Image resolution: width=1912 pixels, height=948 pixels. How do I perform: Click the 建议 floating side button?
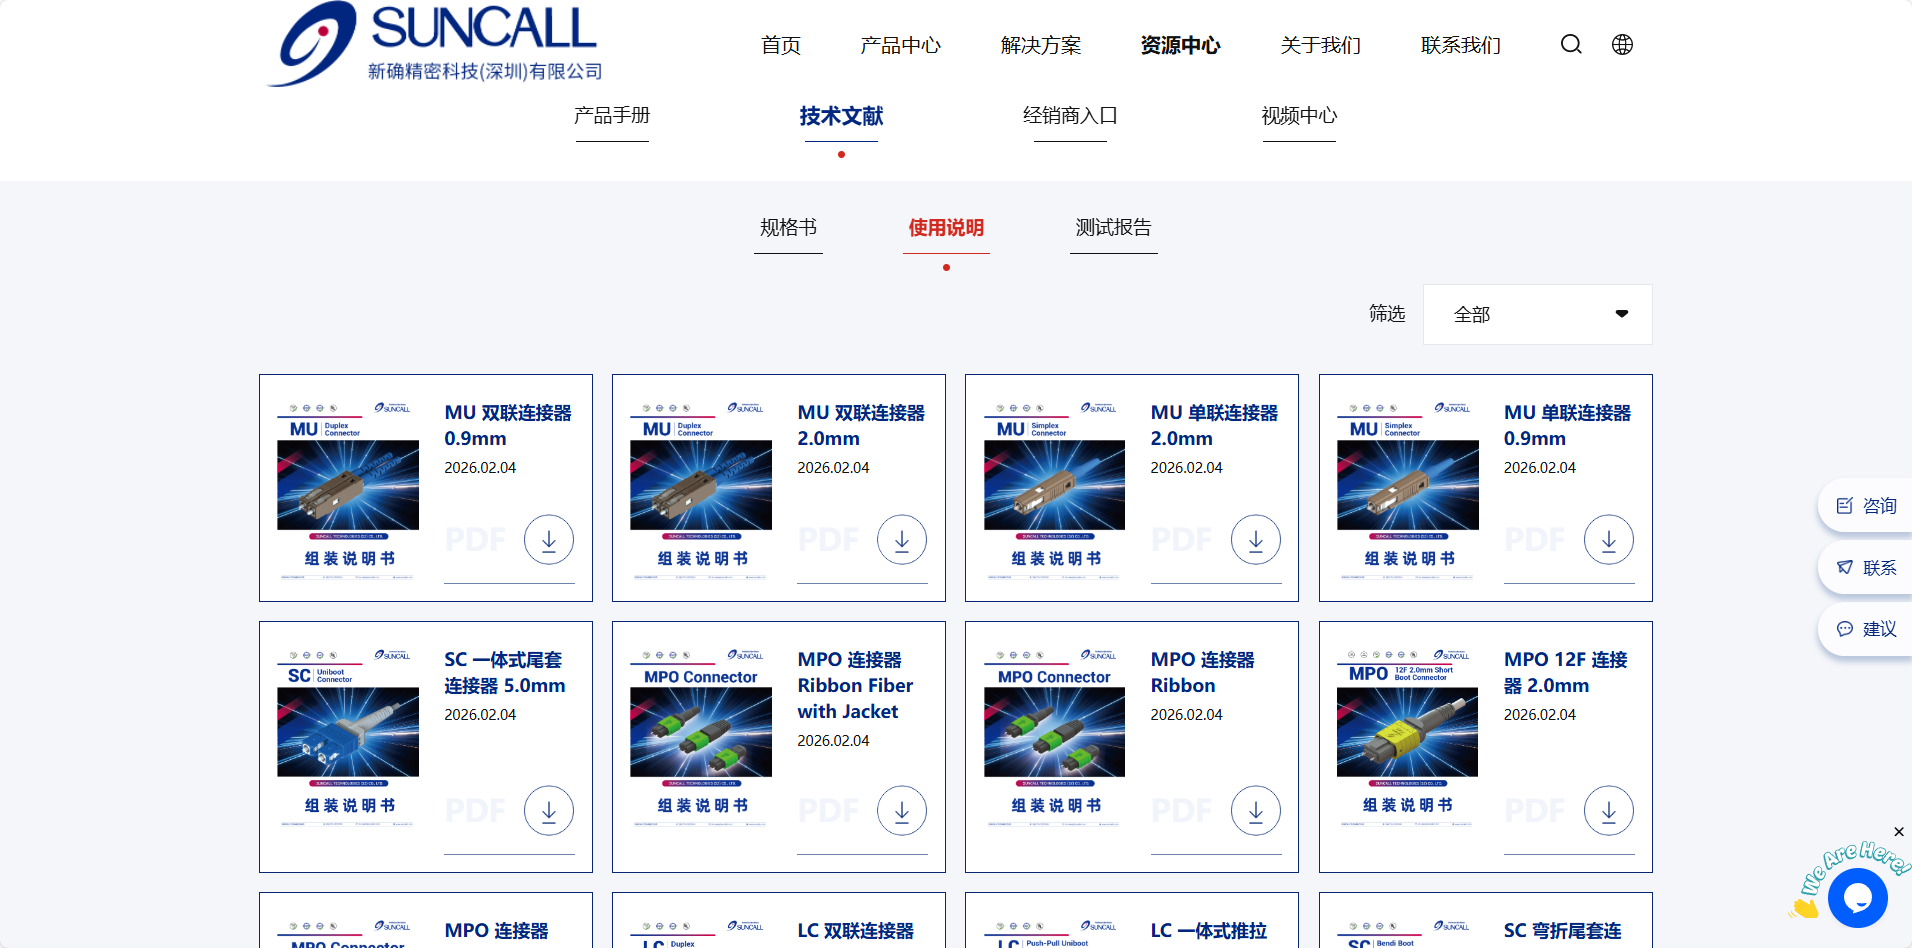pos(1866,629)
